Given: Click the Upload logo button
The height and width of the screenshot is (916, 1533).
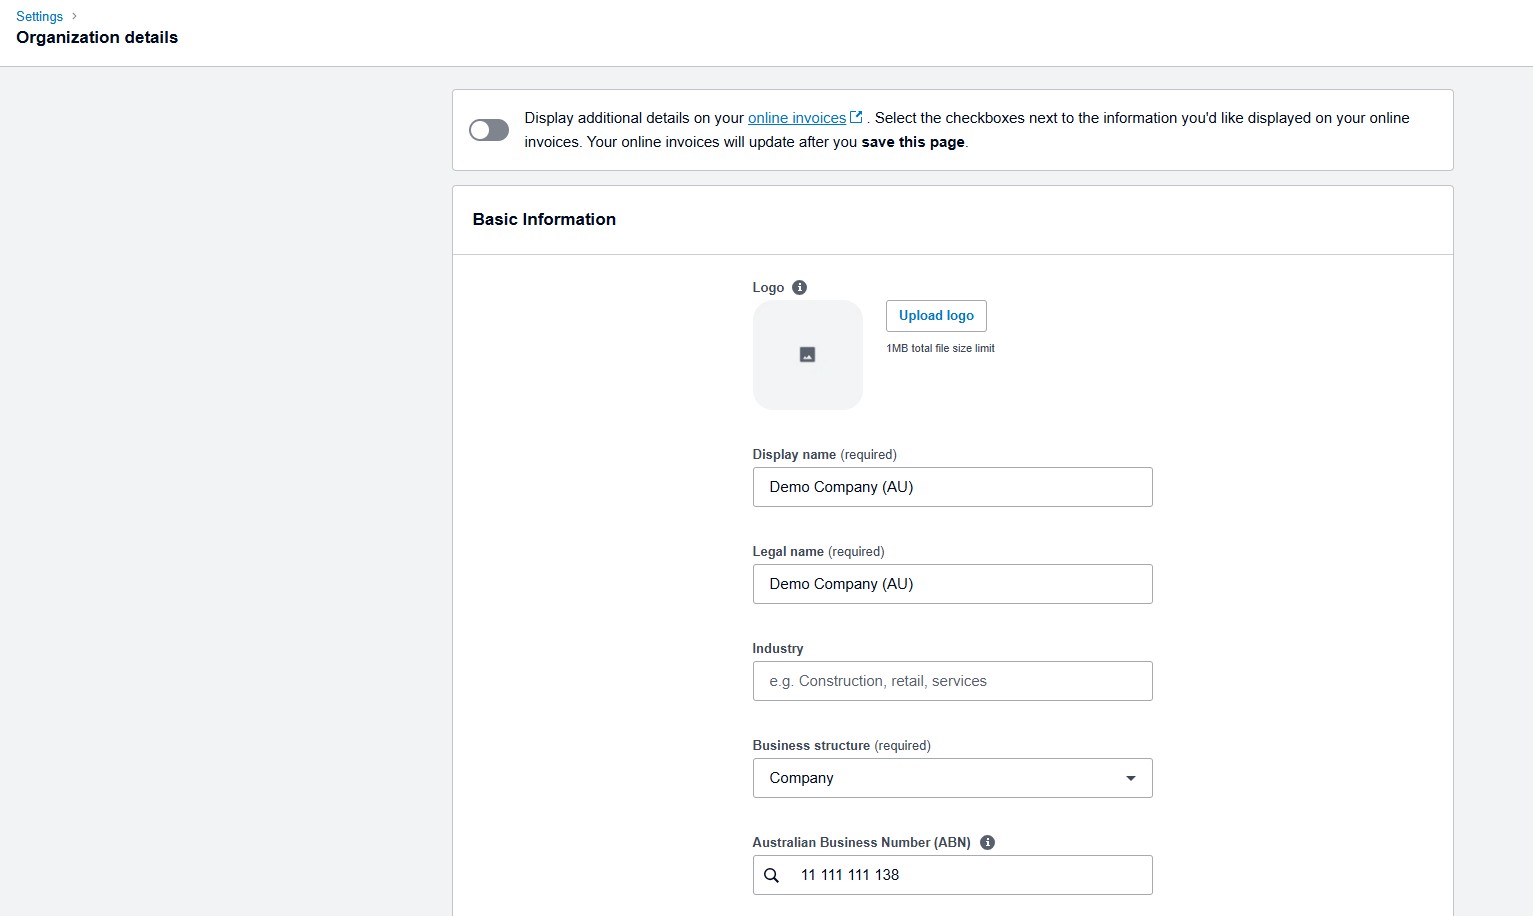Looking at the screenshot, I should tap(935, 315).
